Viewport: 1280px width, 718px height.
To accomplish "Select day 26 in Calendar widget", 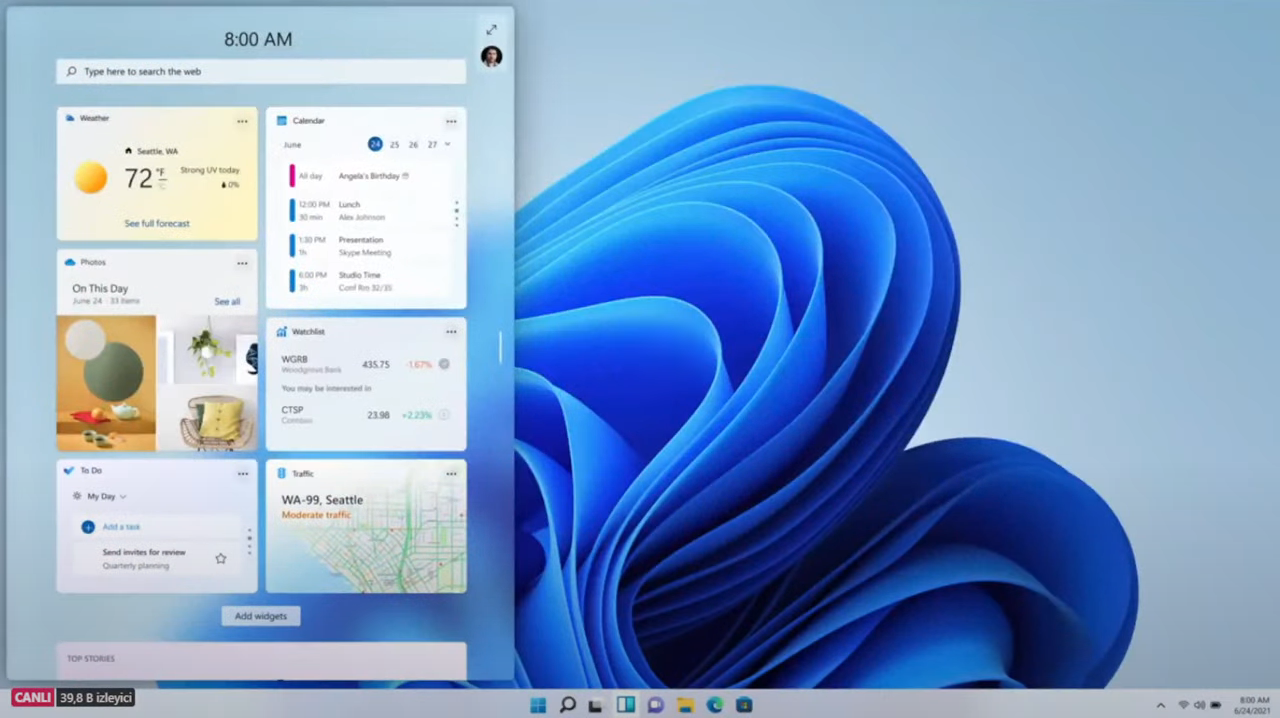I will (x=413, y=144).
